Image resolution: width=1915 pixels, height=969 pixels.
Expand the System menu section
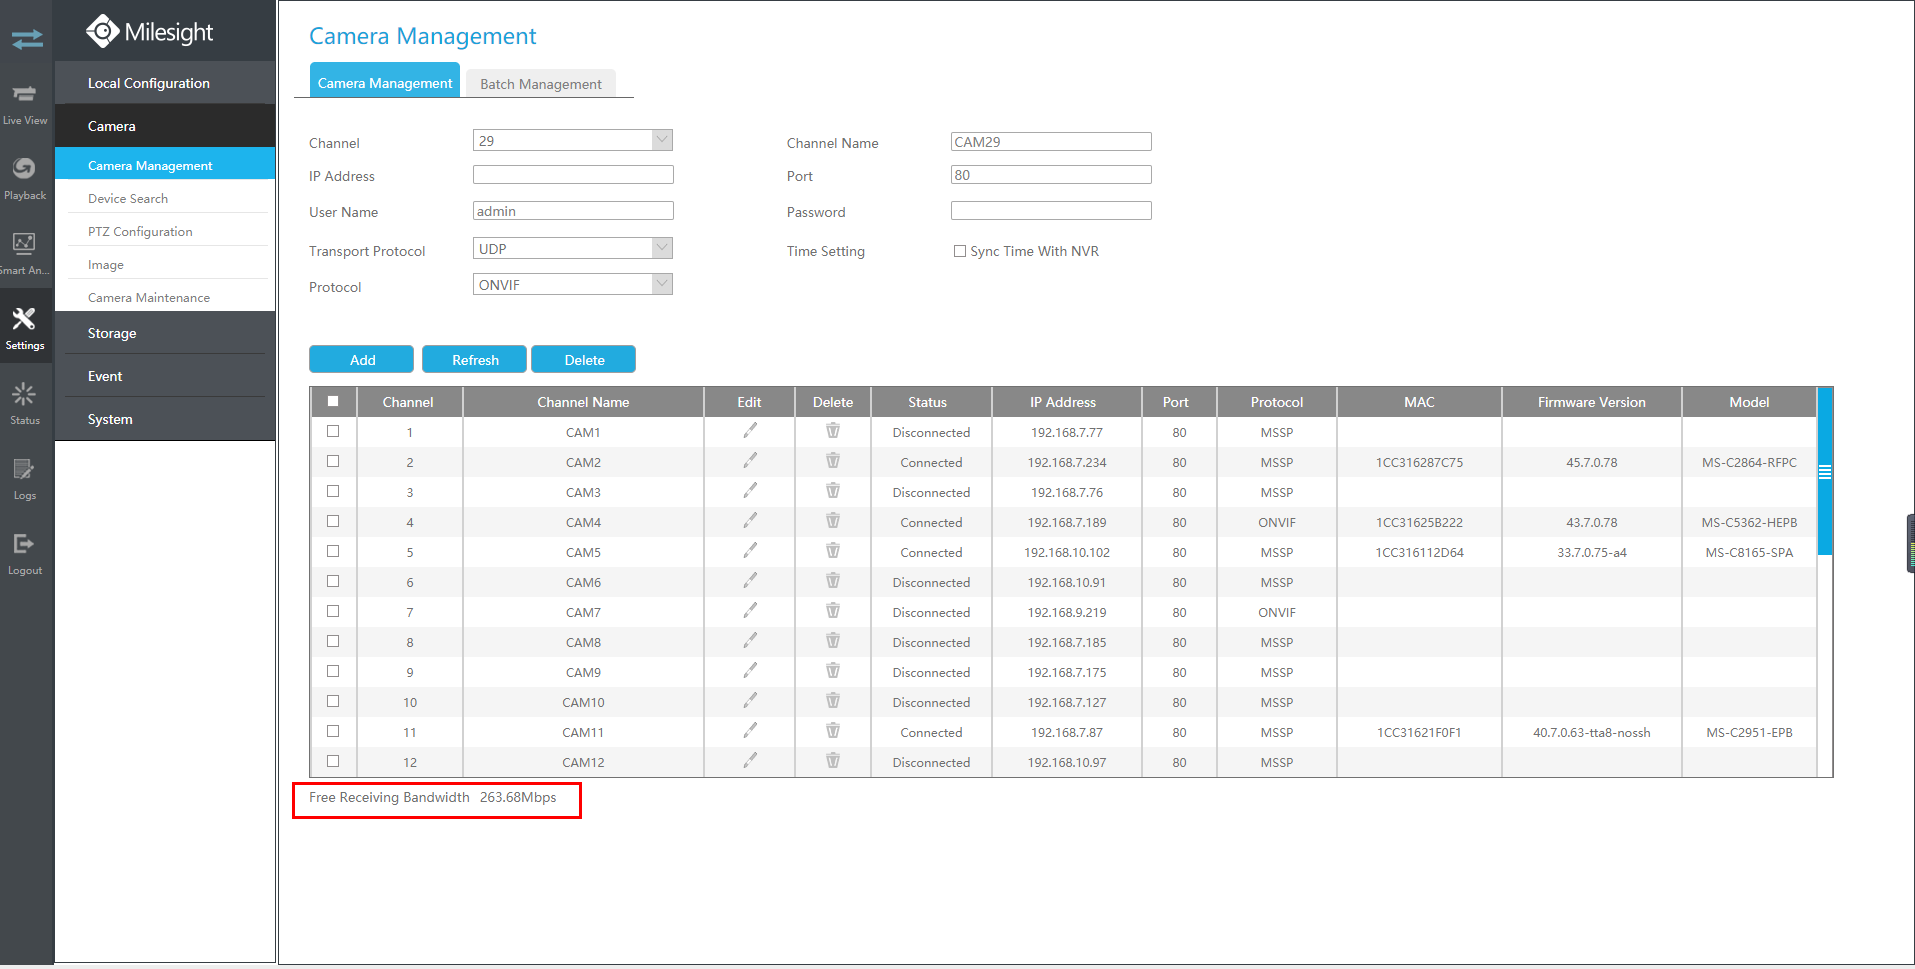click(165, 419)
